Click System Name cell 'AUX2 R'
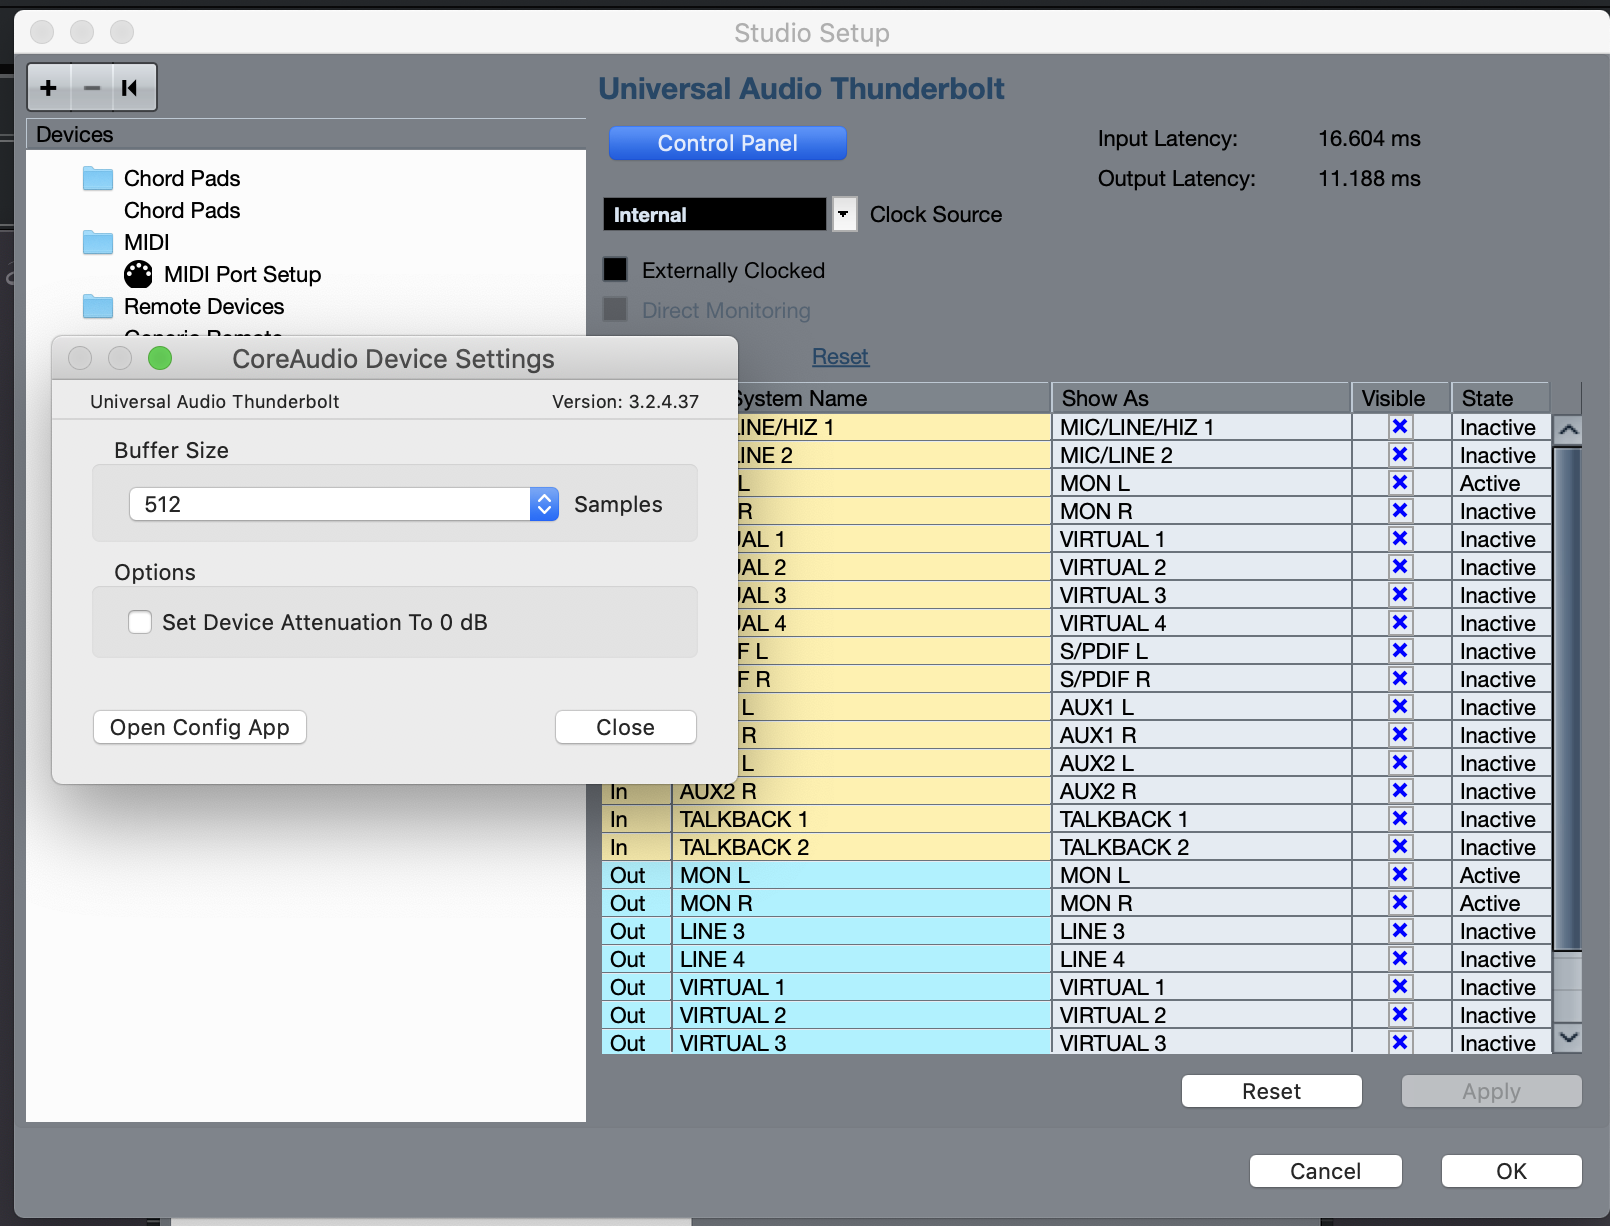The height and width of the screenshot is (1226, 1610). point(861,791)
